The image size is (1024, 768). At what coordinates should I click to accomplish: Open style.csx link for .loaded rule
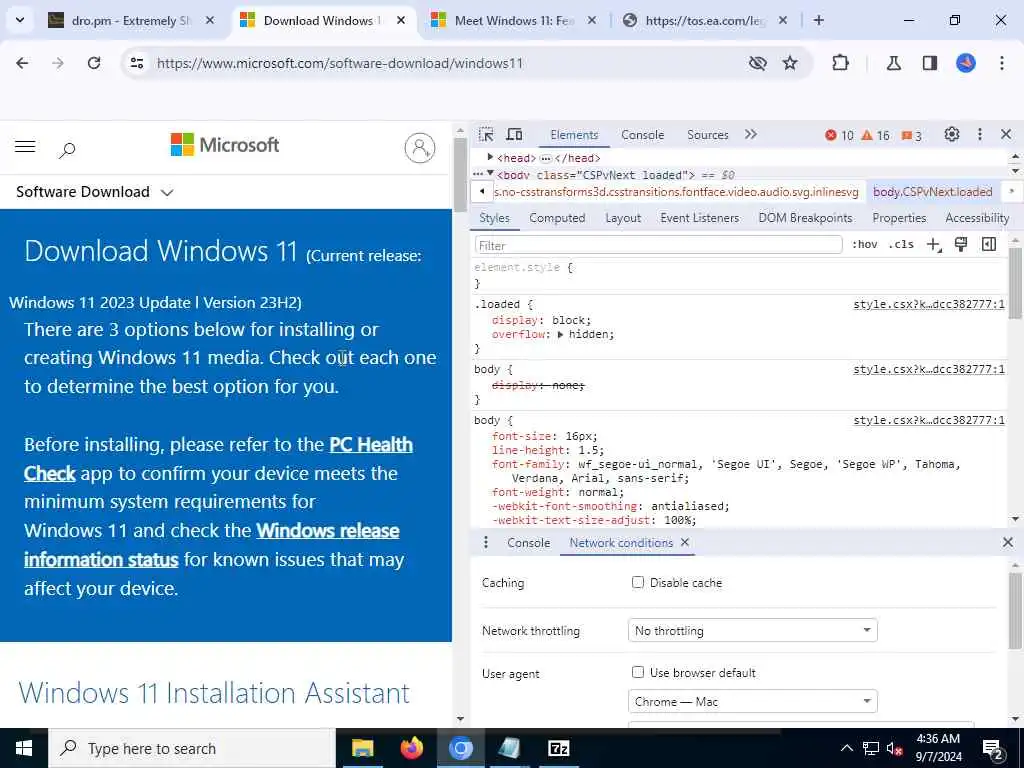pos(929,304)
